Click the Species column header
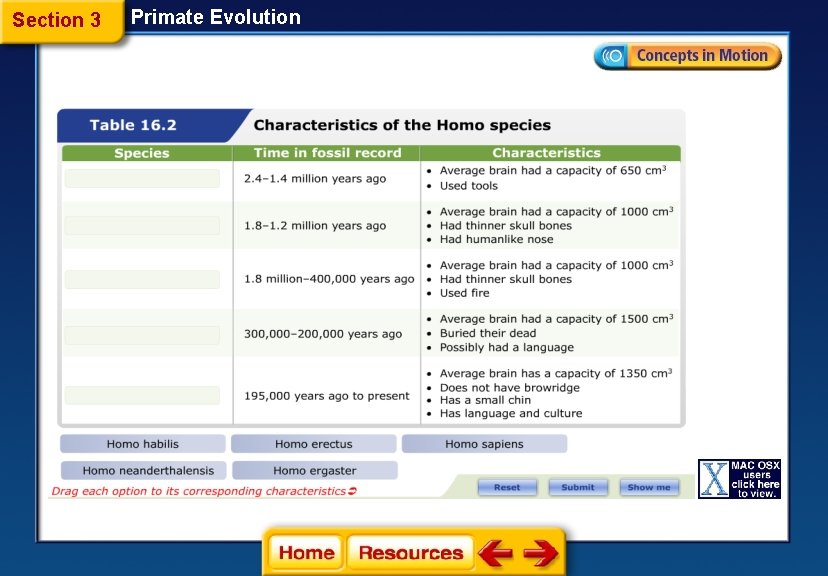Image resolution: width=828 pixels, height=576 pixels. 142,153
